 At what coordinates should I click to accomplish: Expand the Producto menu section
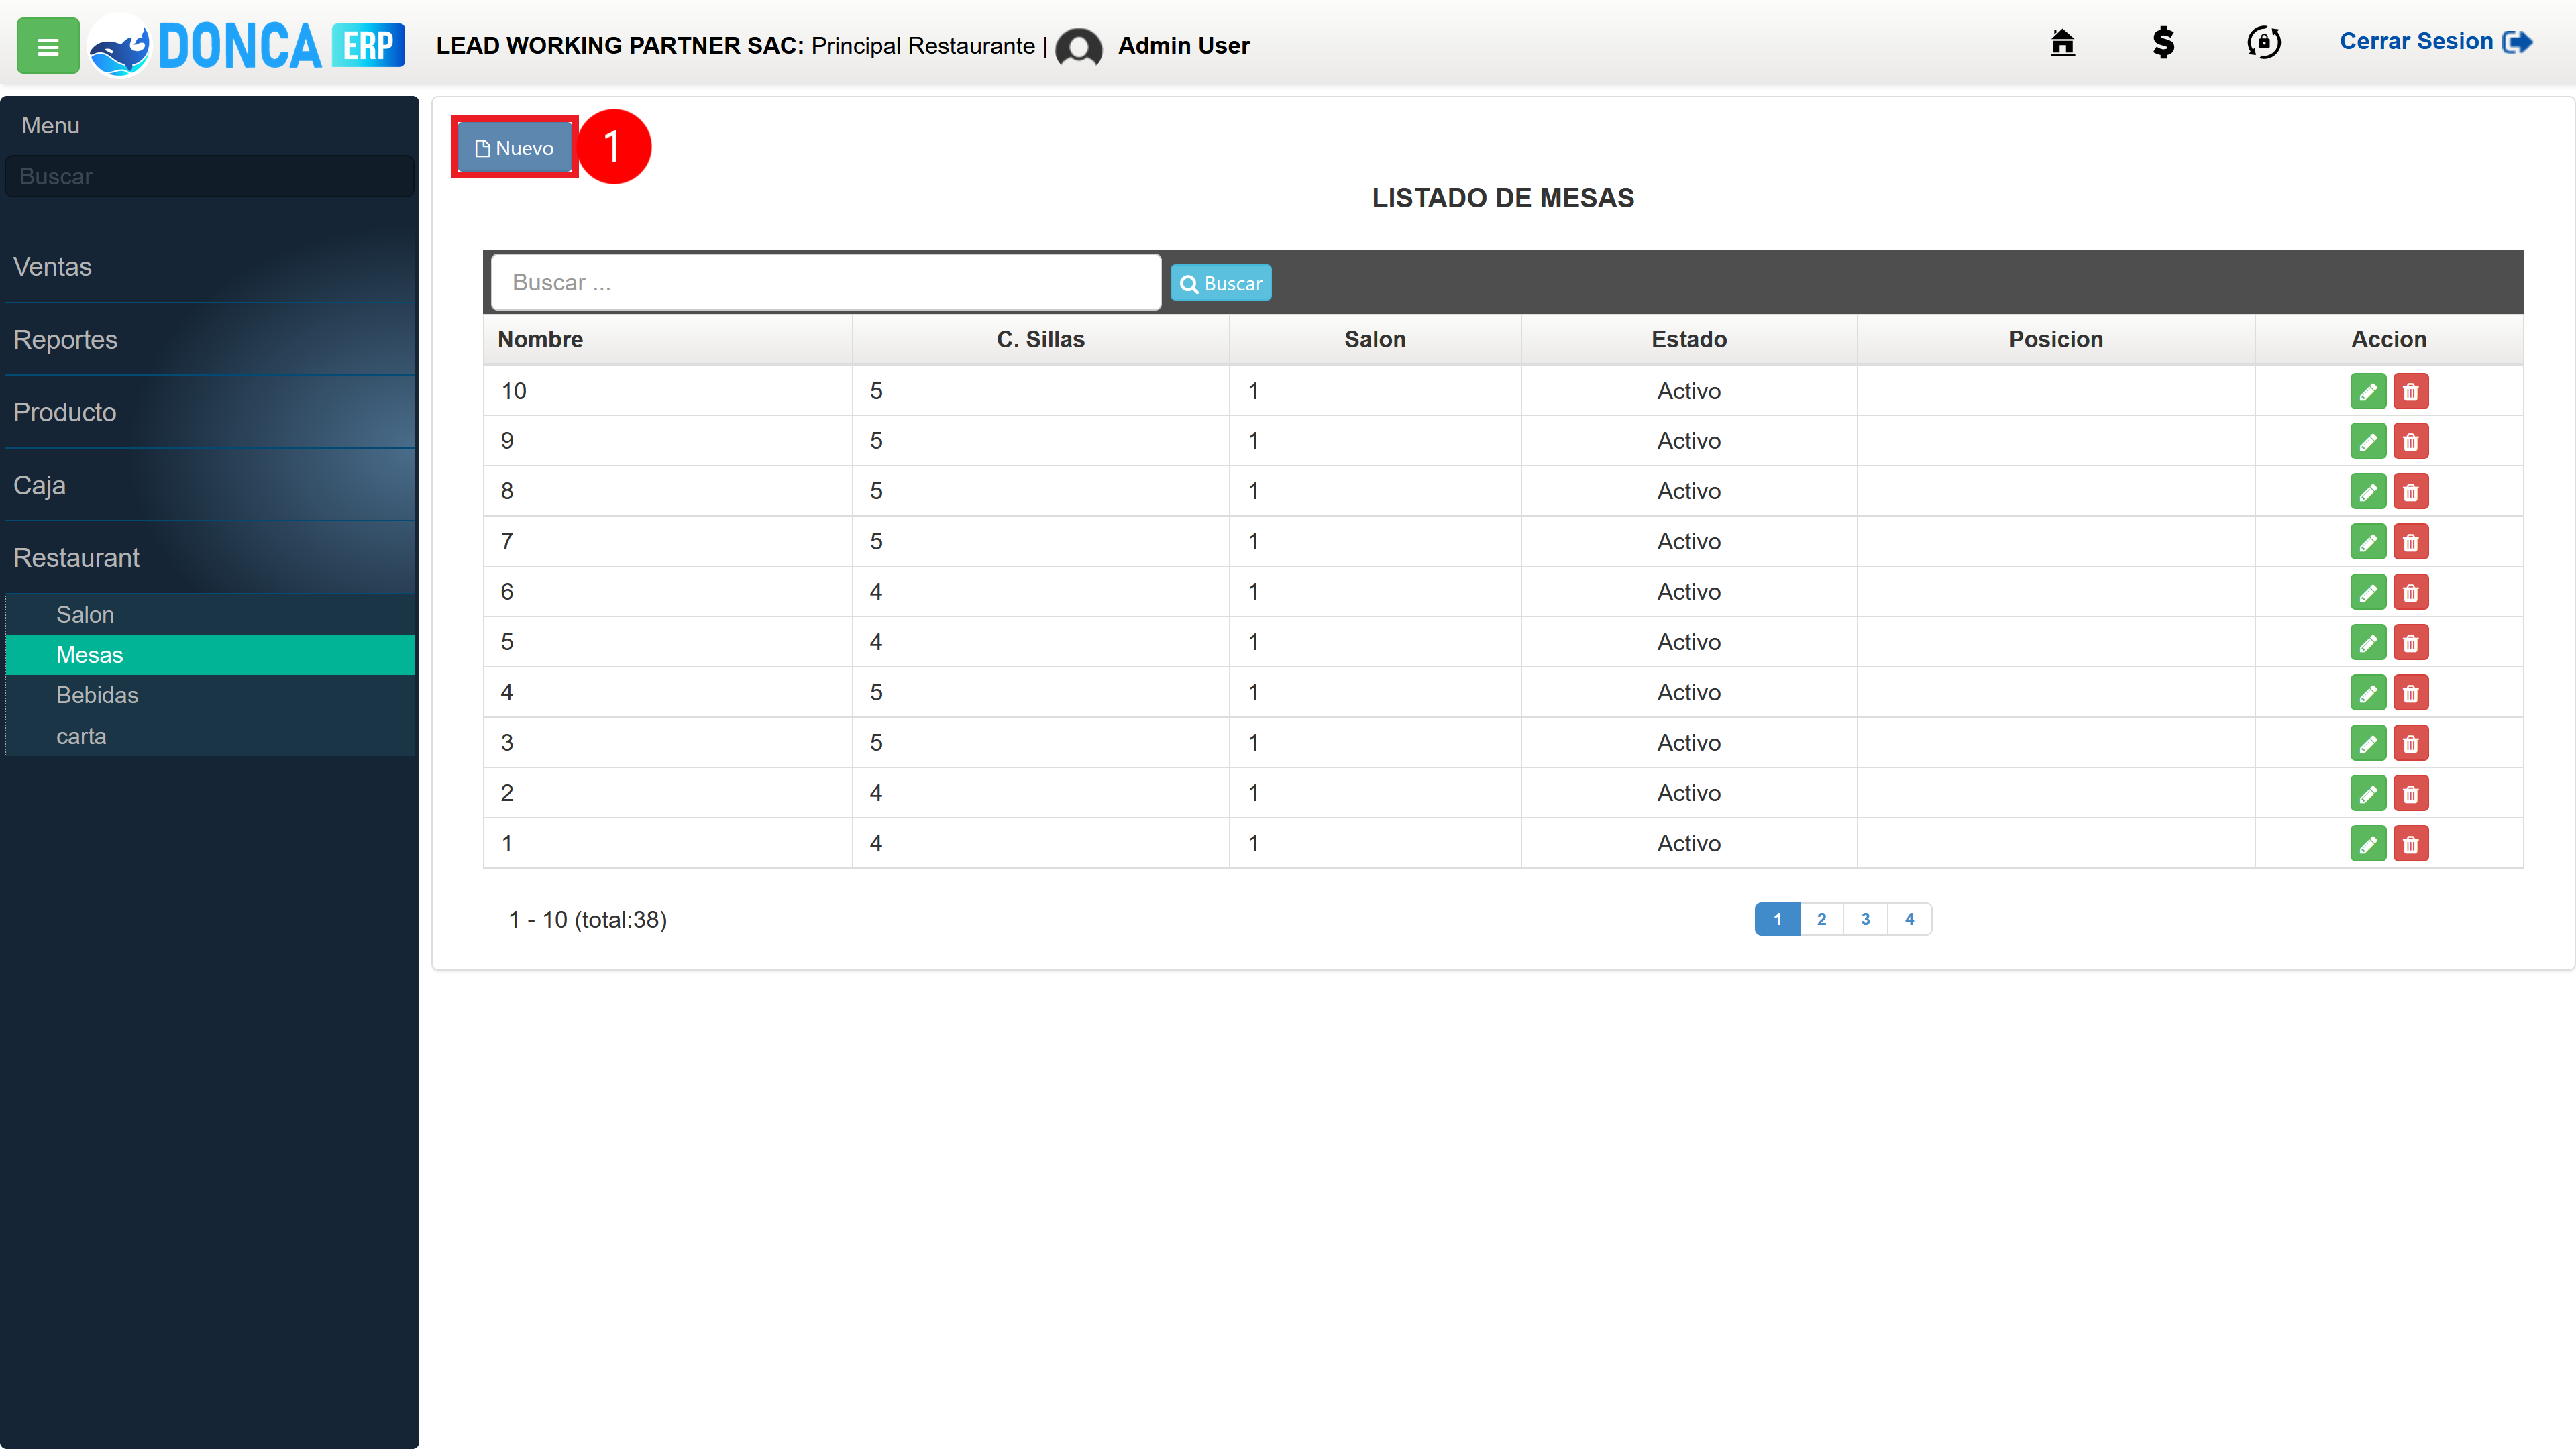[x=209, y=412]
